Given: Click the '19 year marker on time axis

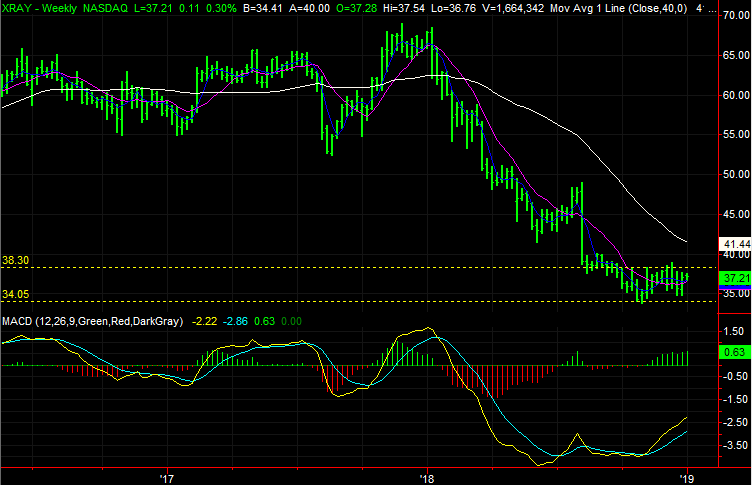Looking at the screenshot, I should click(688, 477).
